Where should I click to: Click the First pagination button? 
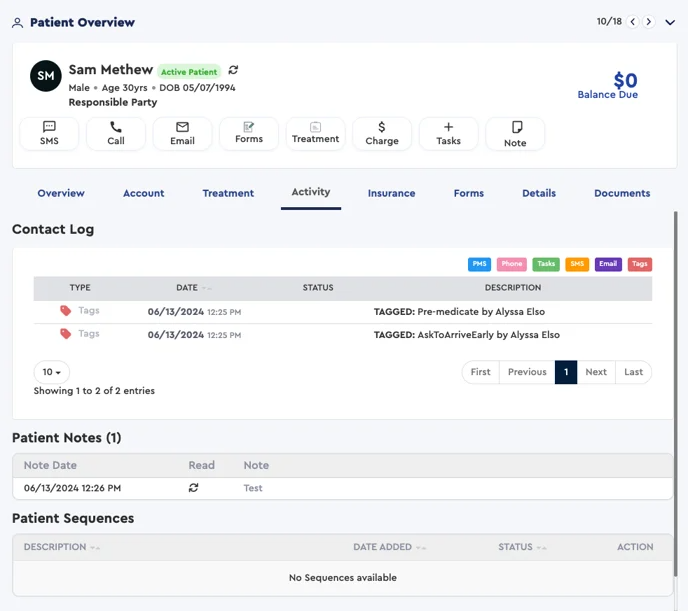(x=480, y=372)
